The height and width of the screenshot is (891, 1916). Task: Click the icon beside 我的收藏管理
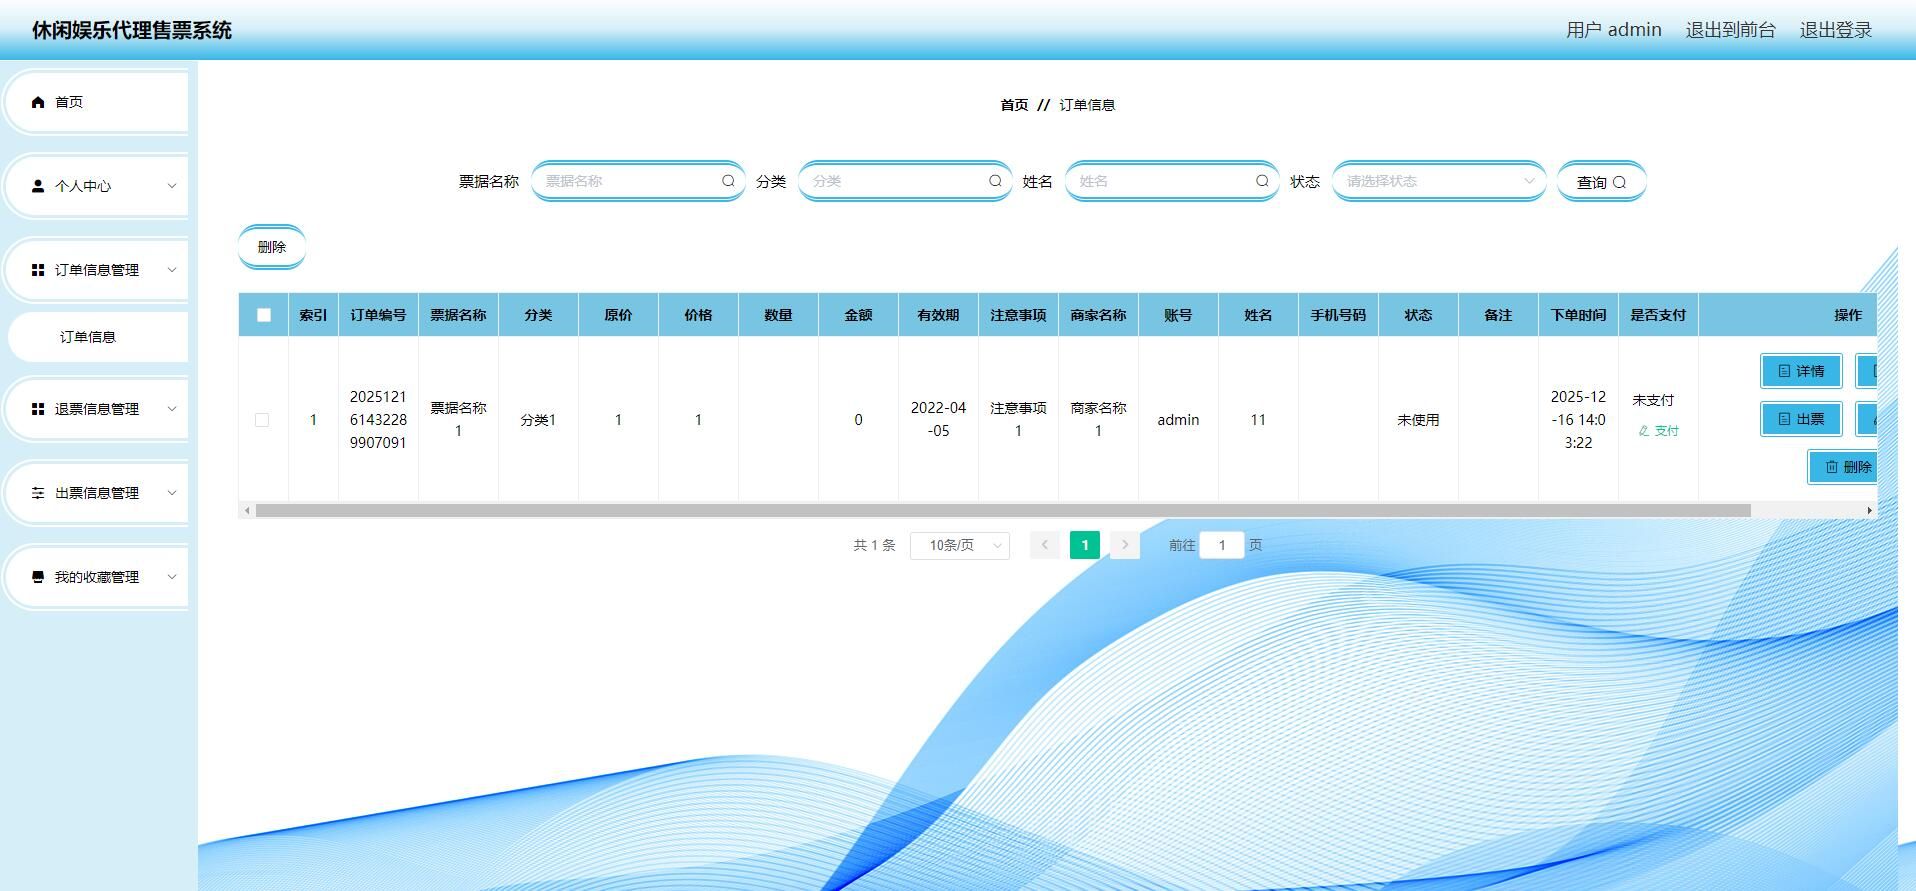[38, 577]
